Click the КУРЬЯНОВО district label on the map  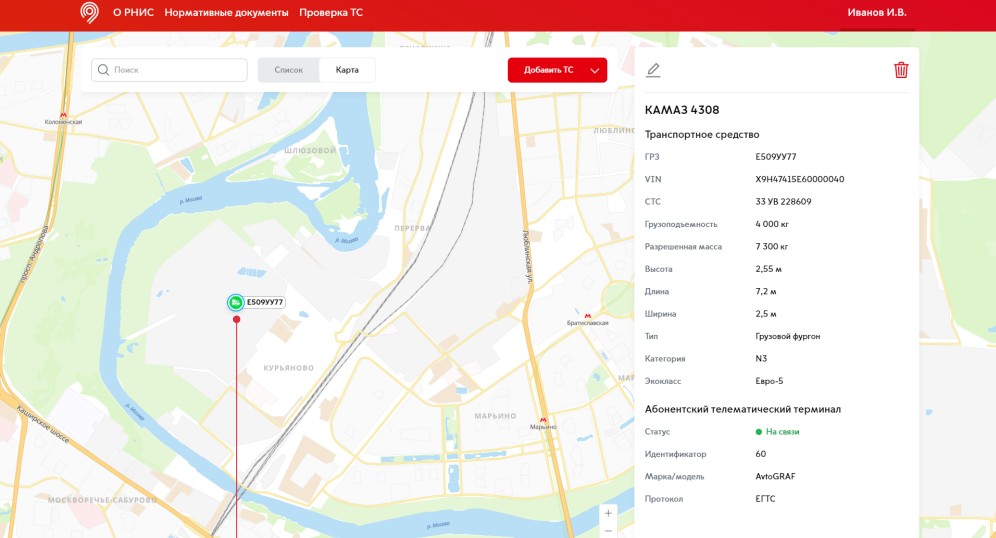[x=288, y=368]
